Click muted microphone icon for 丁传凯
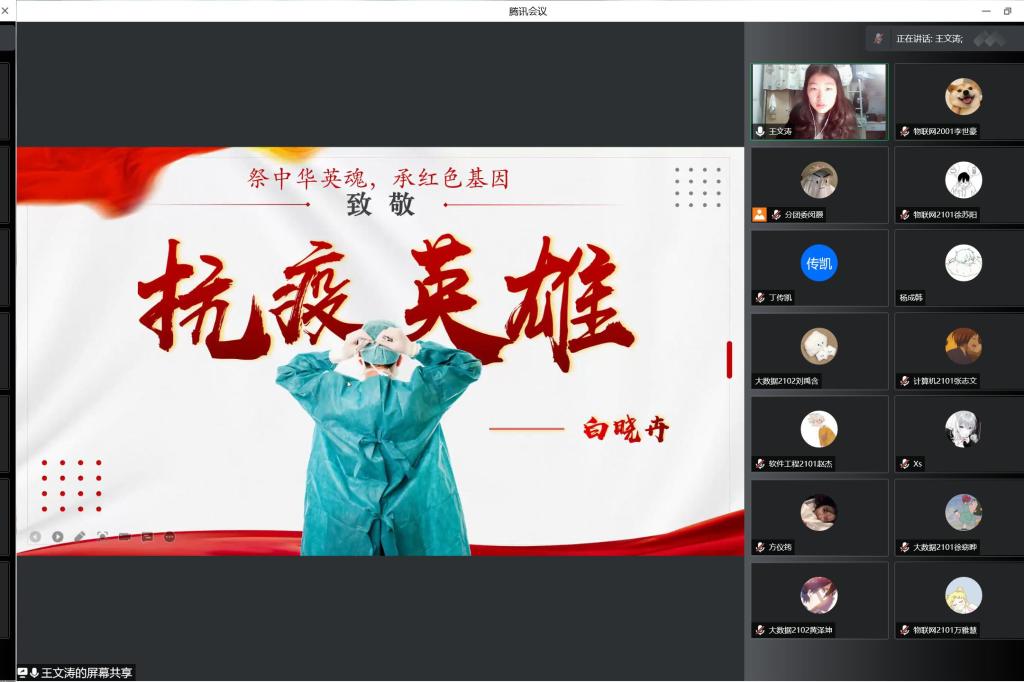This screenshot has height=682, width=1024. coord(760,298)
